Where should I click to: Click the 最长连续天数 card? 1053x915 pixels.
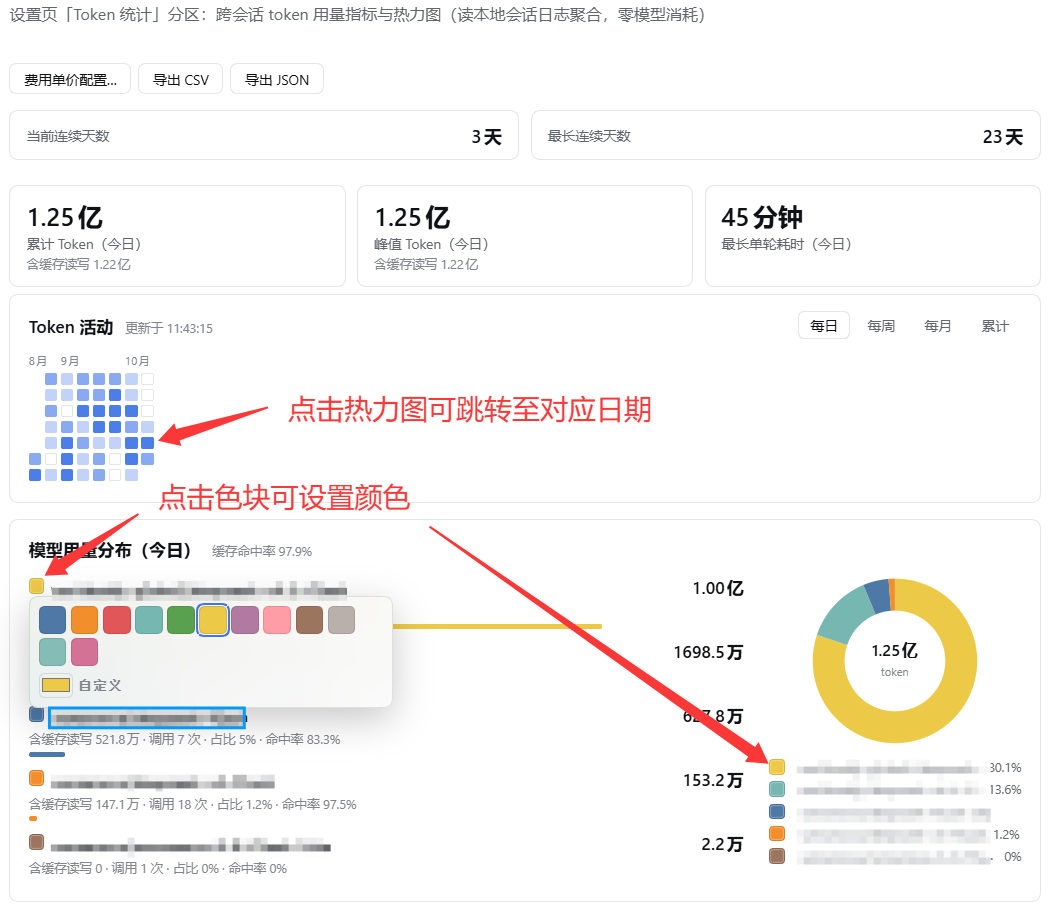[786, 136]
